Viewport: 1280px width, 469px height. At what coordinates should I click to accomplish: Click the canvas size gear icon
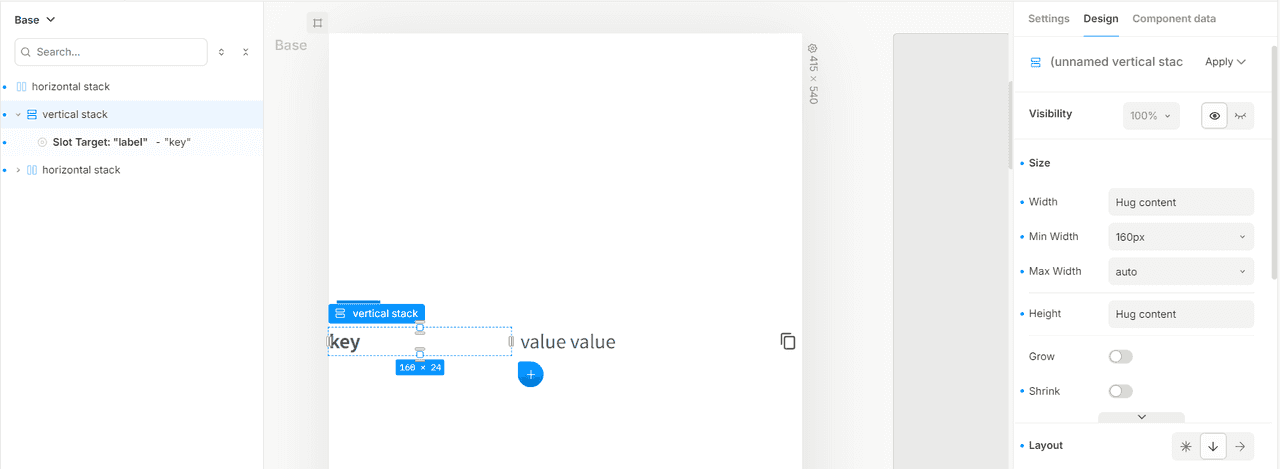click(x=813, y=48)
